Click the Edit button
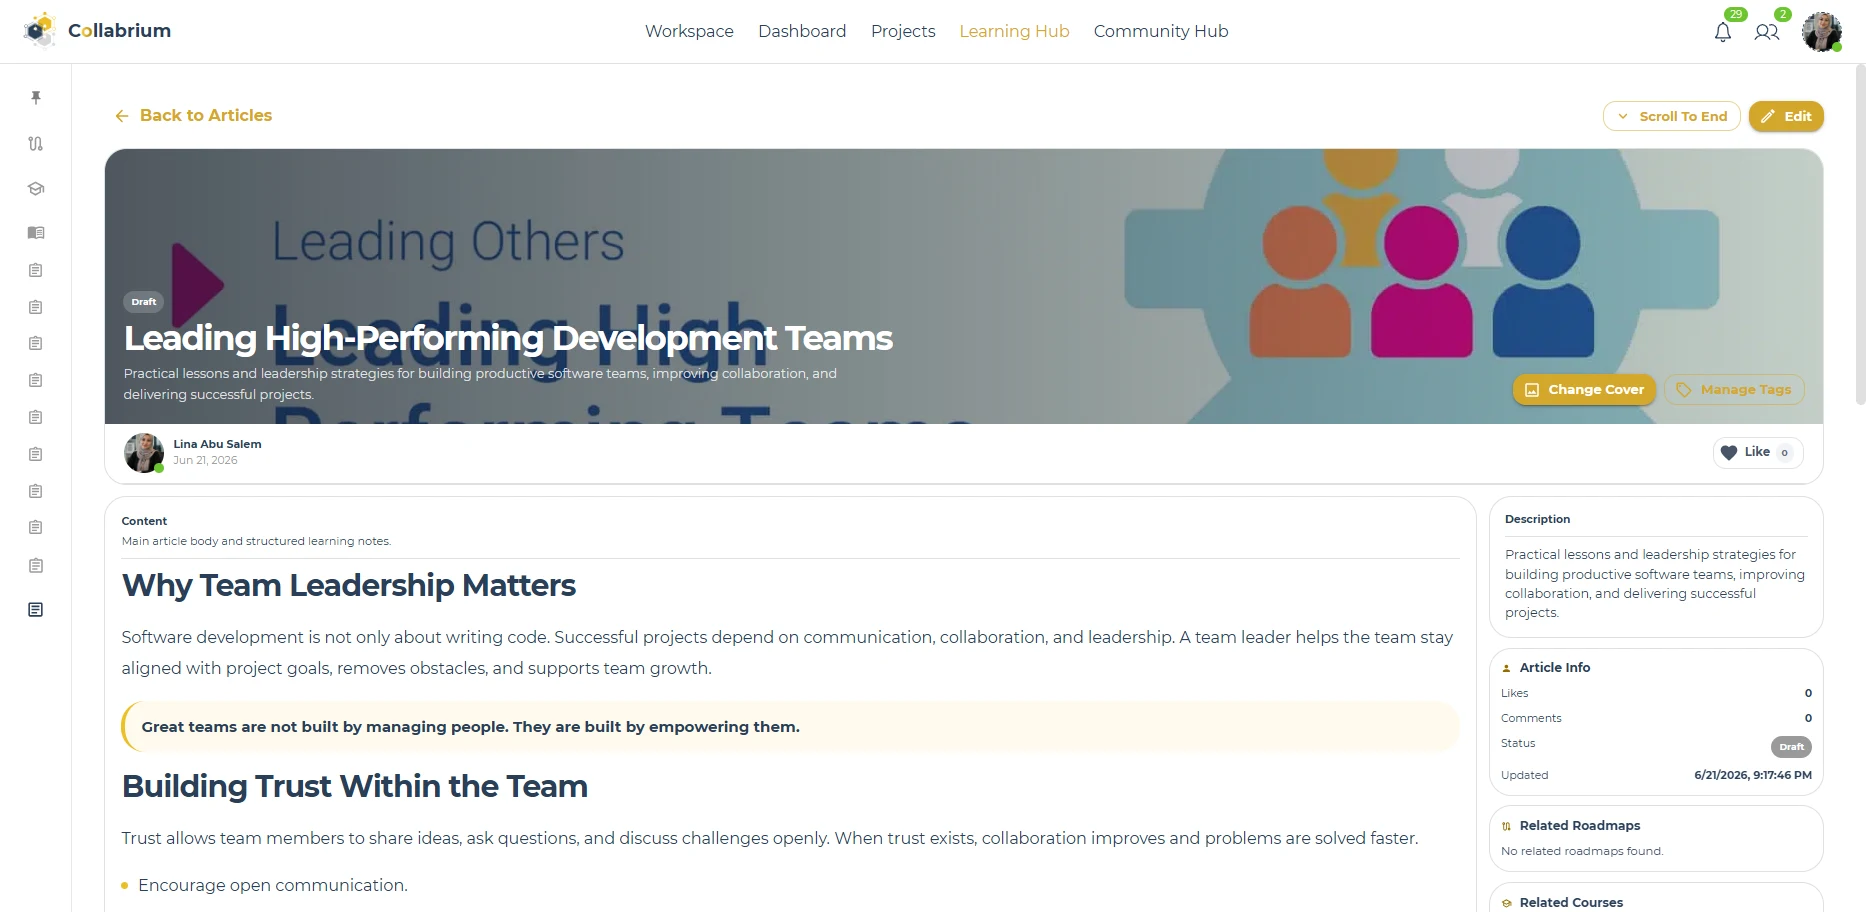 (x=1786, y=116)
